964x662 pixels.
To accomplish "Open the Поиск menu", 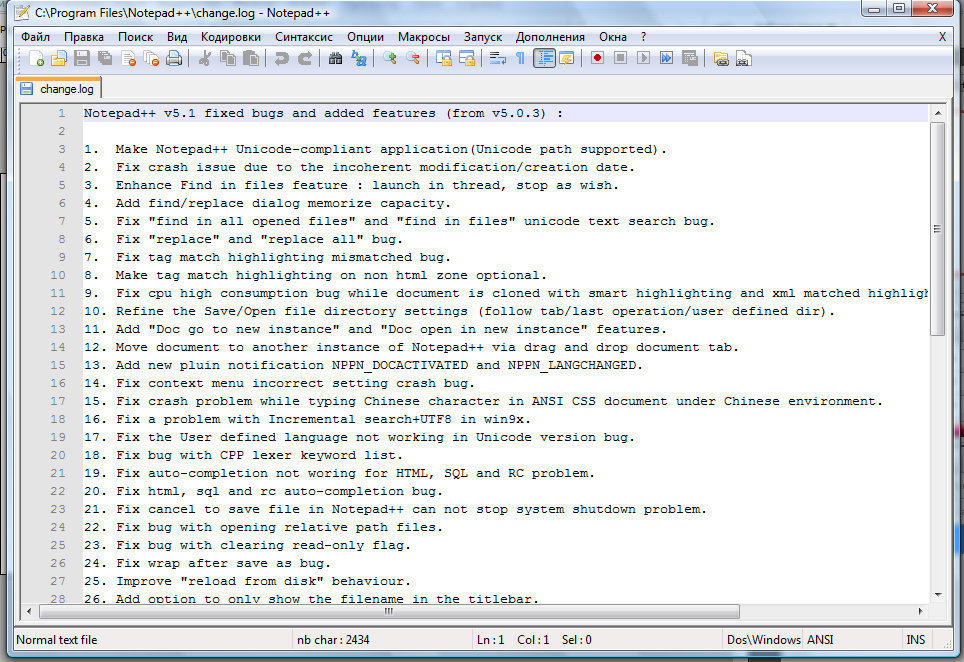I will click(135, 37).
